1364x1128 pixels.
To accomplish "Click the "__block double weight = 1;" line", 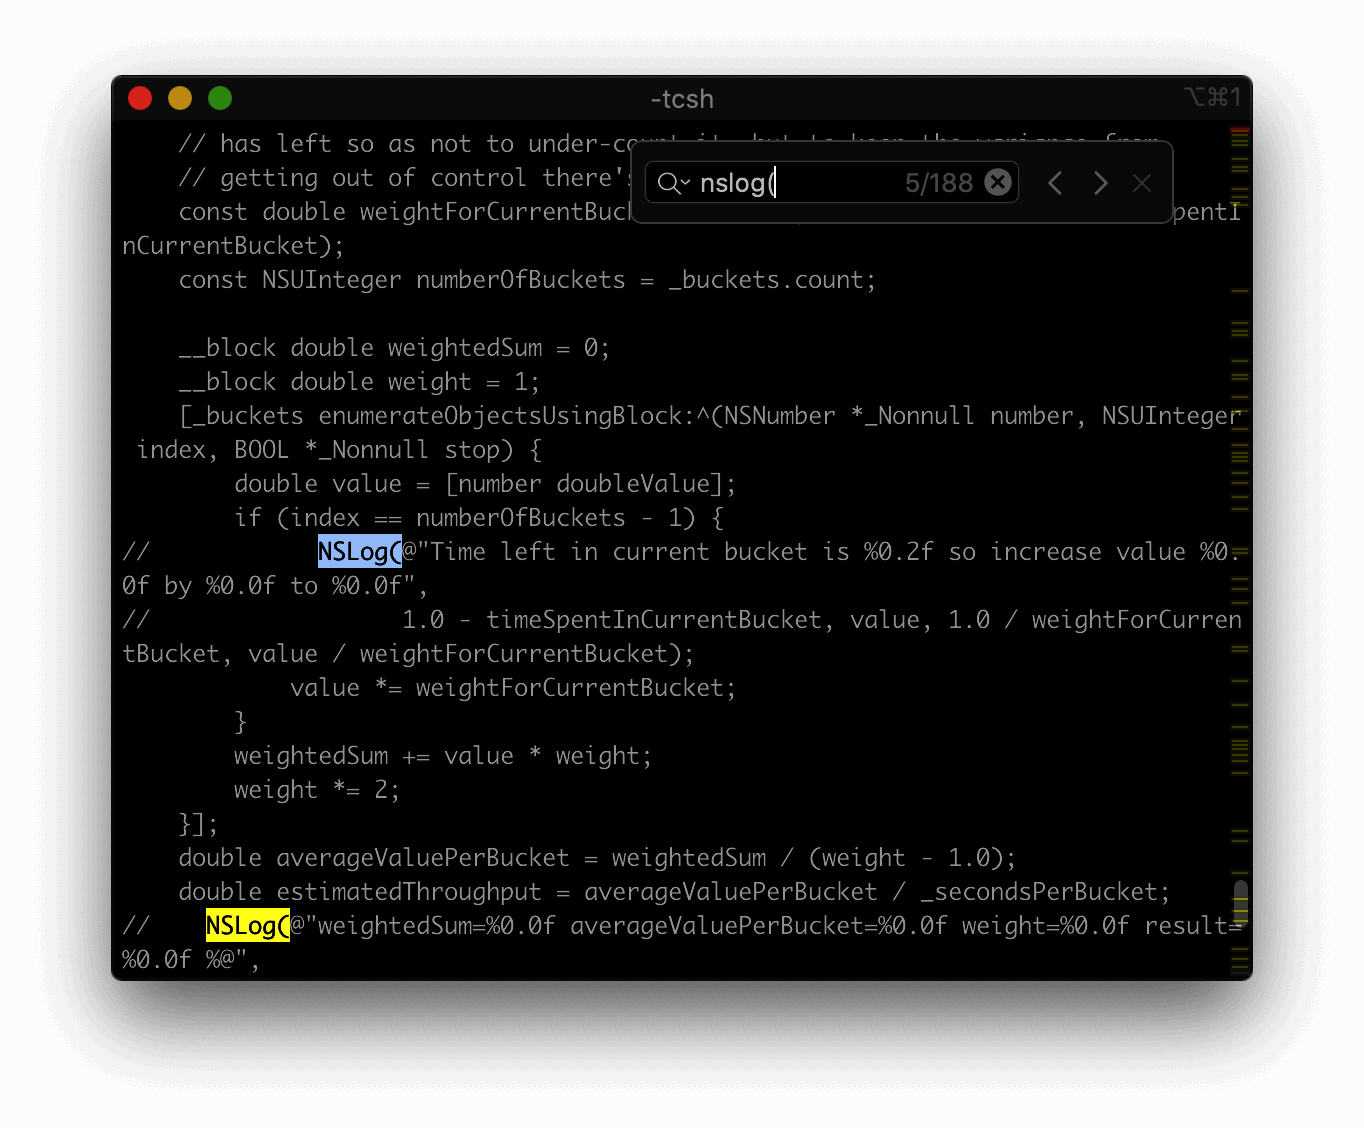I will (x=359, y=382).
